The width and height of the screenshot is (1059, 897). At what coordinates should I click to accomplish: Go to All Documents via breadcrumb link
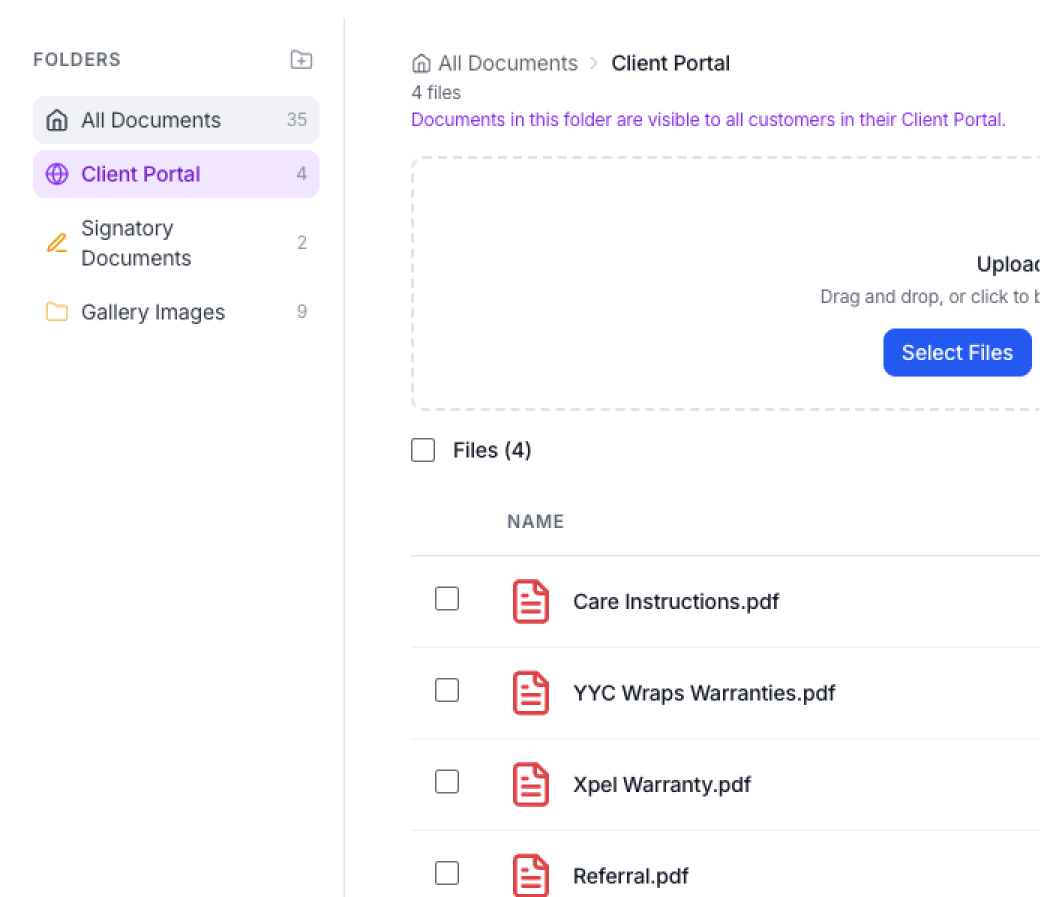tap(507, 63)
